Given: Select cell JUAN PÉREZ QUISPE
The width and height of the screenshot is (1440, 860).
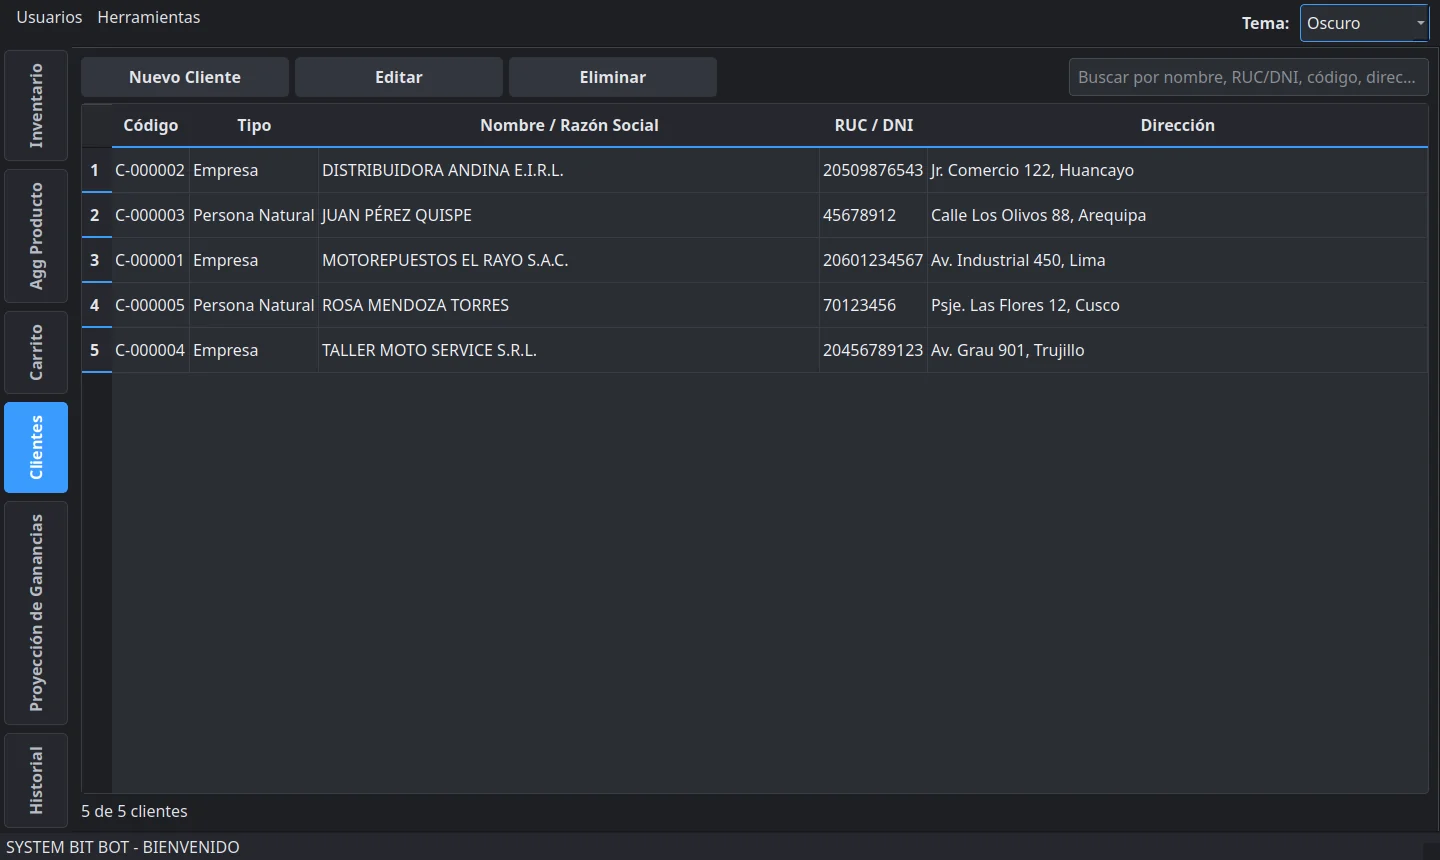Looking at the screenshot, I should point(569,215).
